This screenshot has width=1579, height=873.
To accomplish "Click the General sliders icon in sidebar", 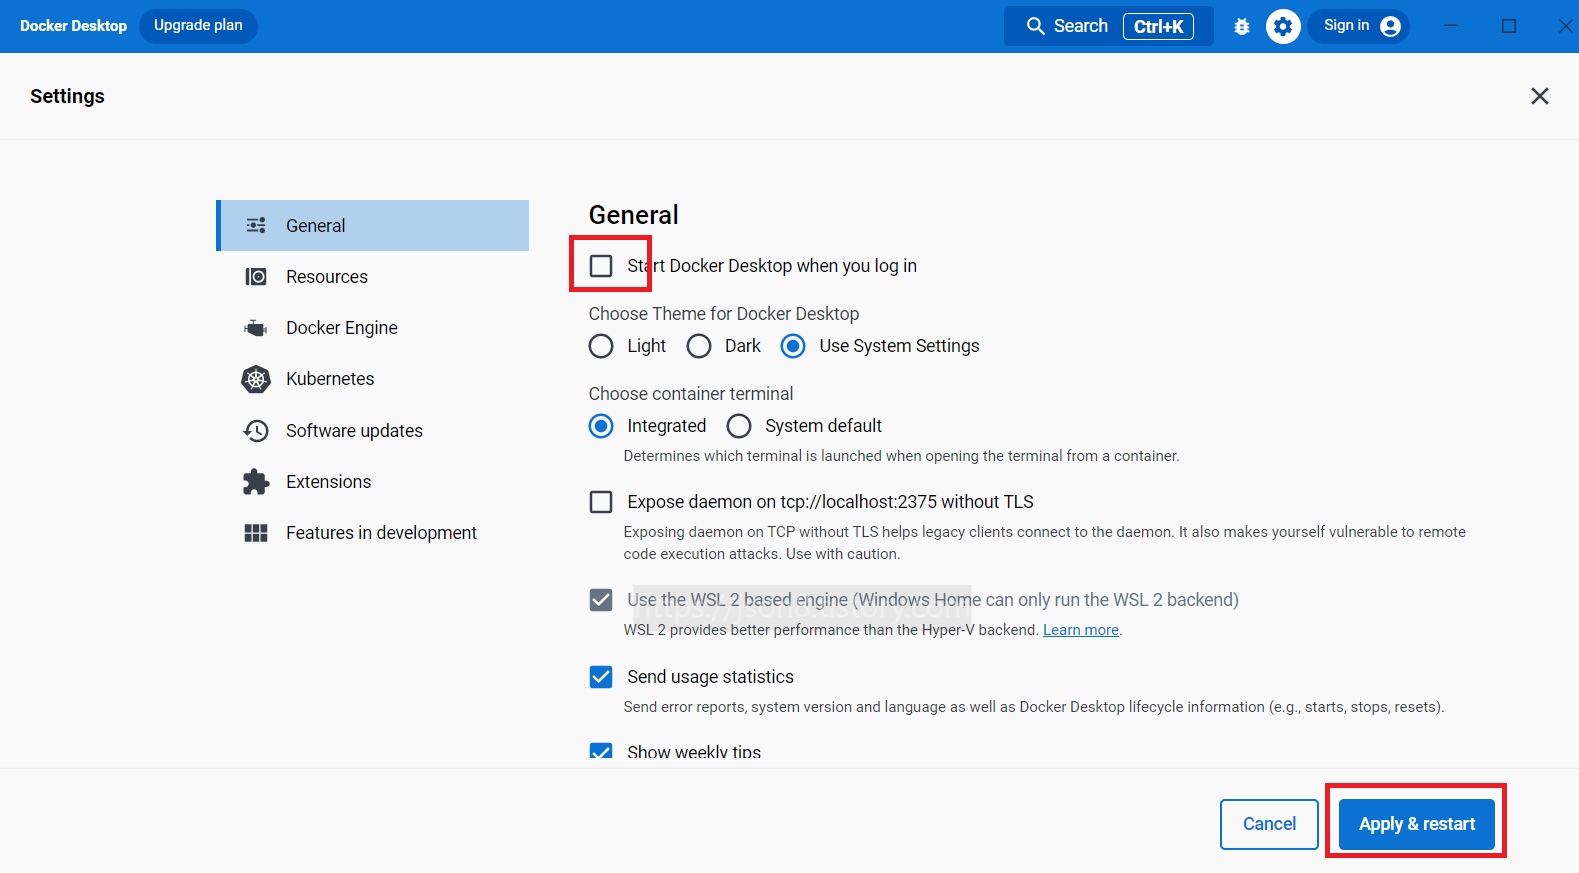I will (x=256, y=226).
